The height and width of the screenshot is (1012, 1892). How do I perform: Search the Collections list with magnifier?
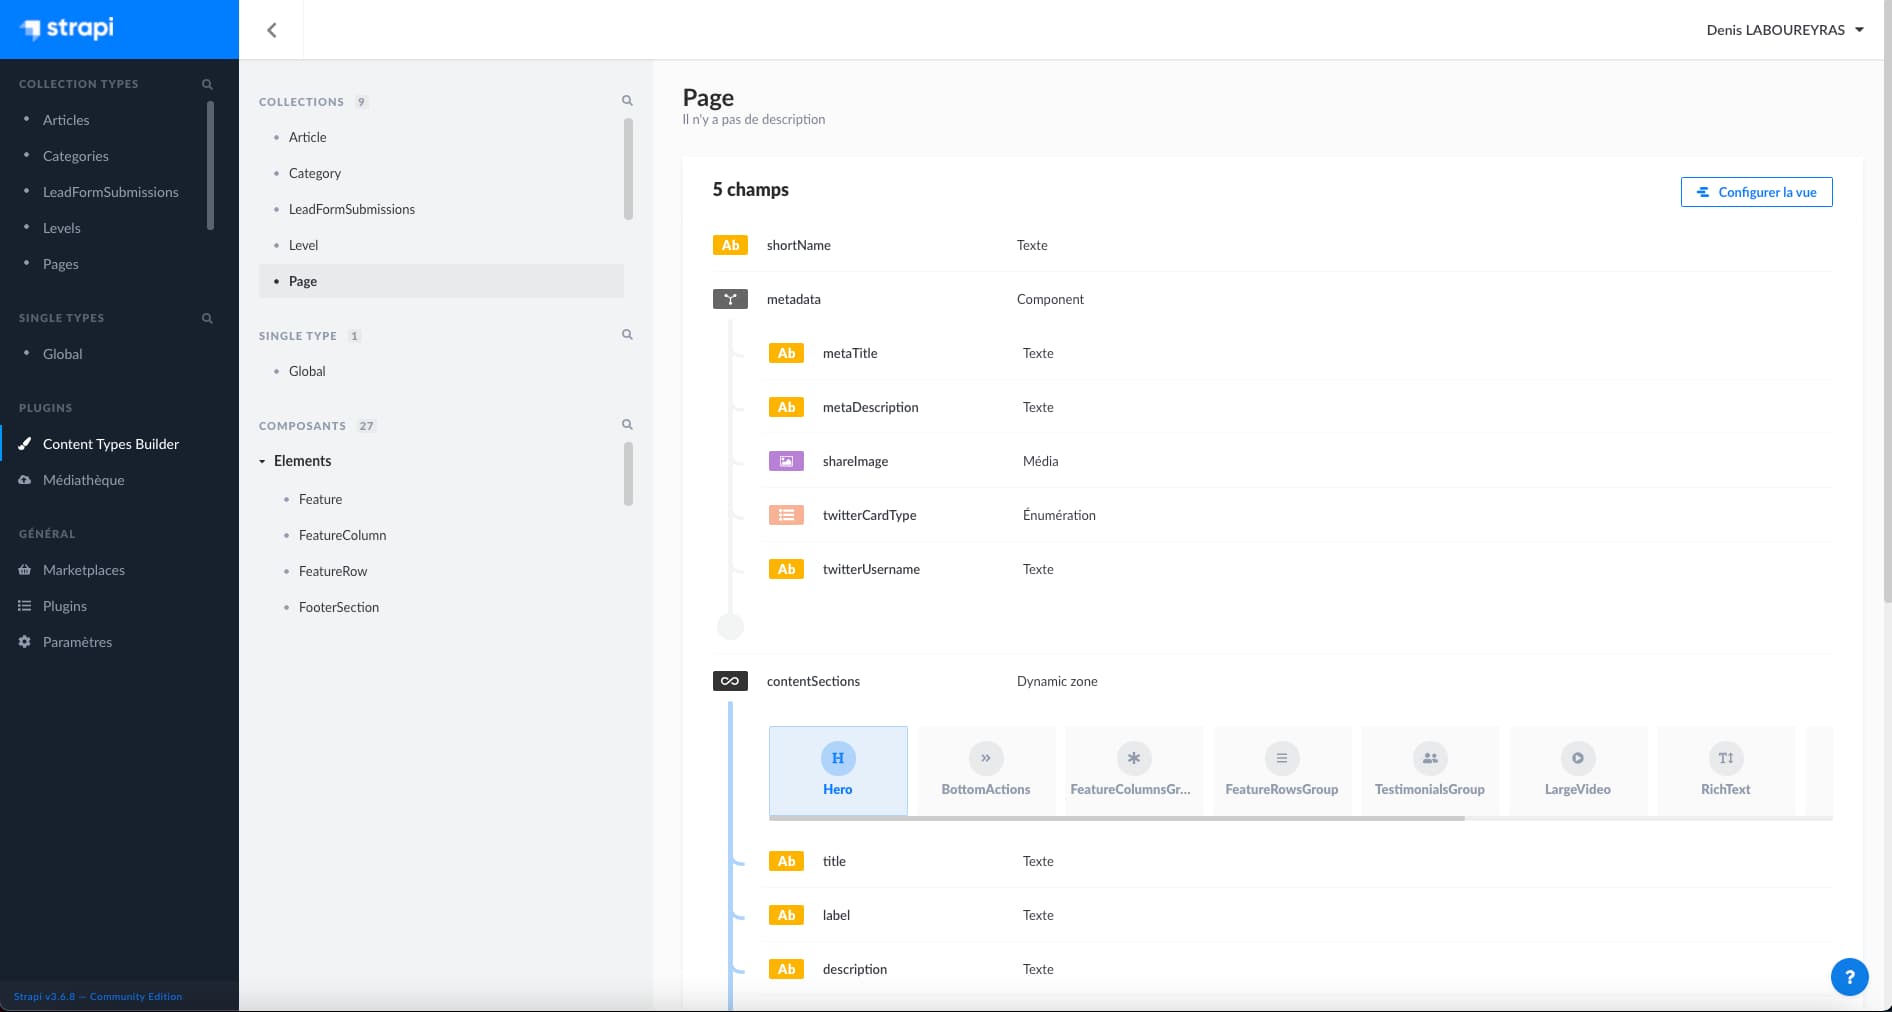pyautogui.click(x=627, y=101)
